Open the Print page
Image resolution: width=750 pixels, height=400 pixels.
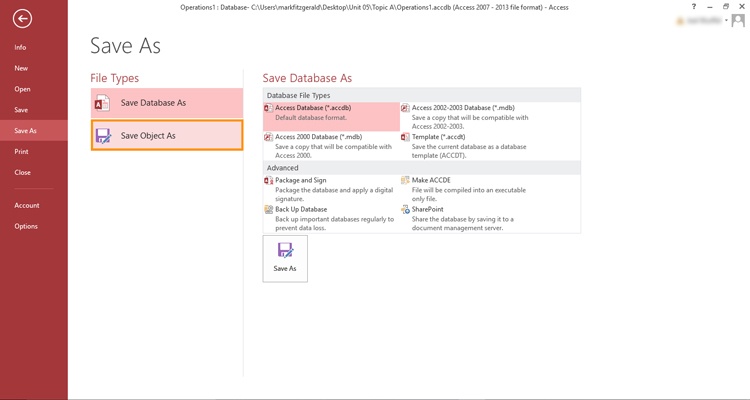click(21, 151)
